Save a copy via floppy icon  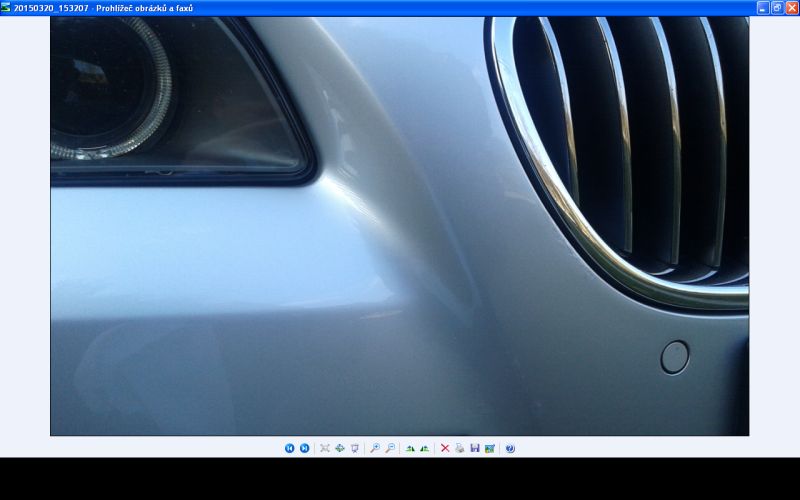coord(475,448)
